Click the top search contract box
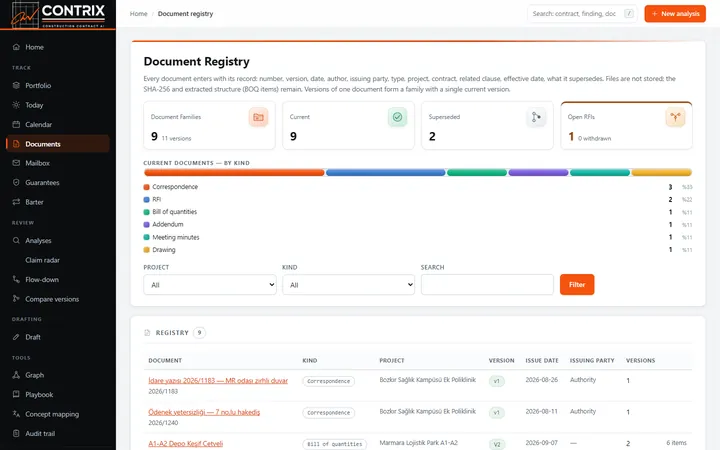The width and height of the screenshot is (720, 450). click(582, 14)
